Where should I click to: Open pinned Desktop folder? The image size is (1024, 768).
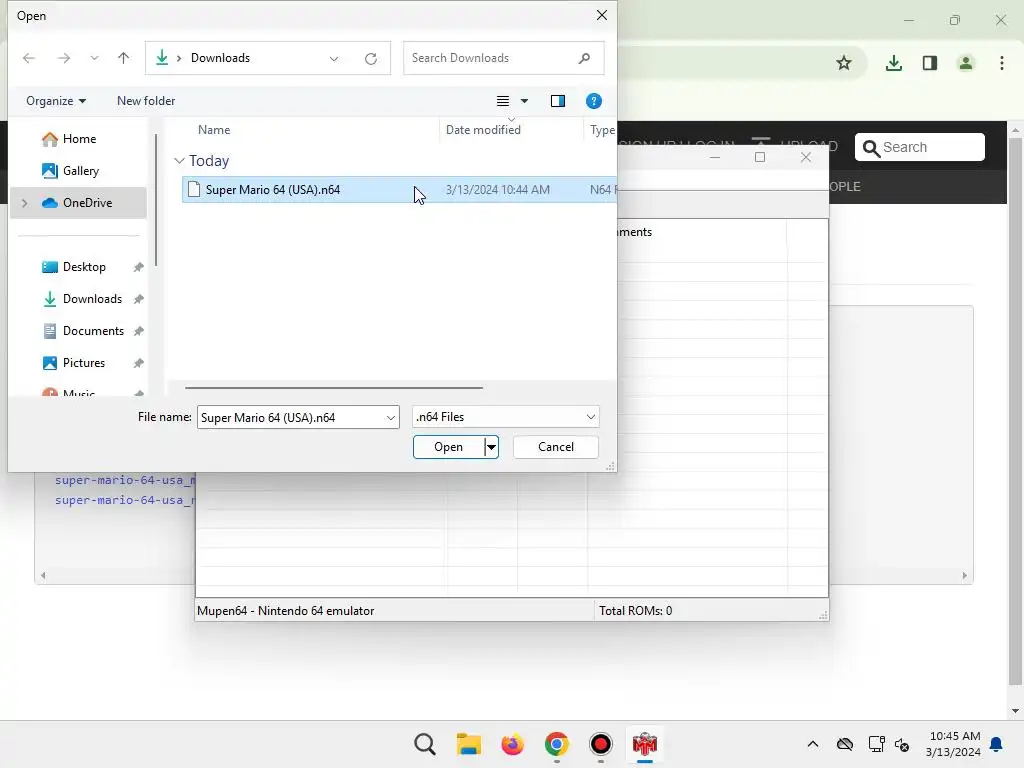84,266
